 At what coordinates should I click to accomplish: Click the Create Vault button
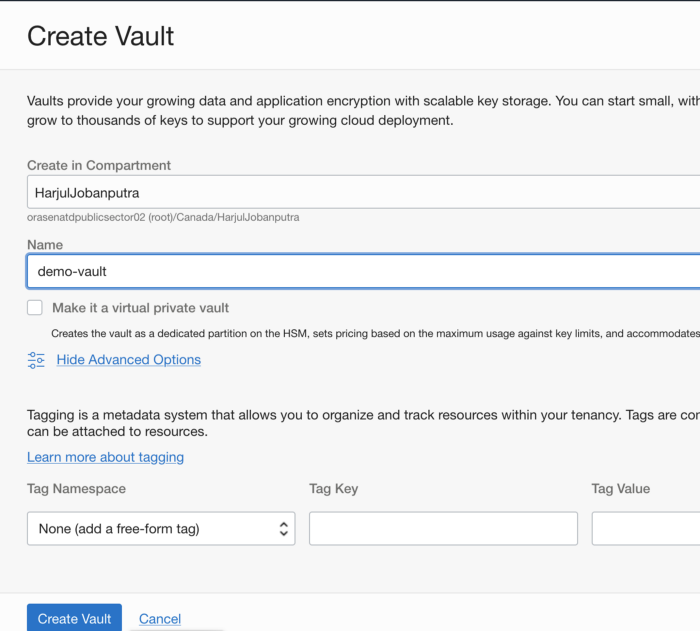74,619
